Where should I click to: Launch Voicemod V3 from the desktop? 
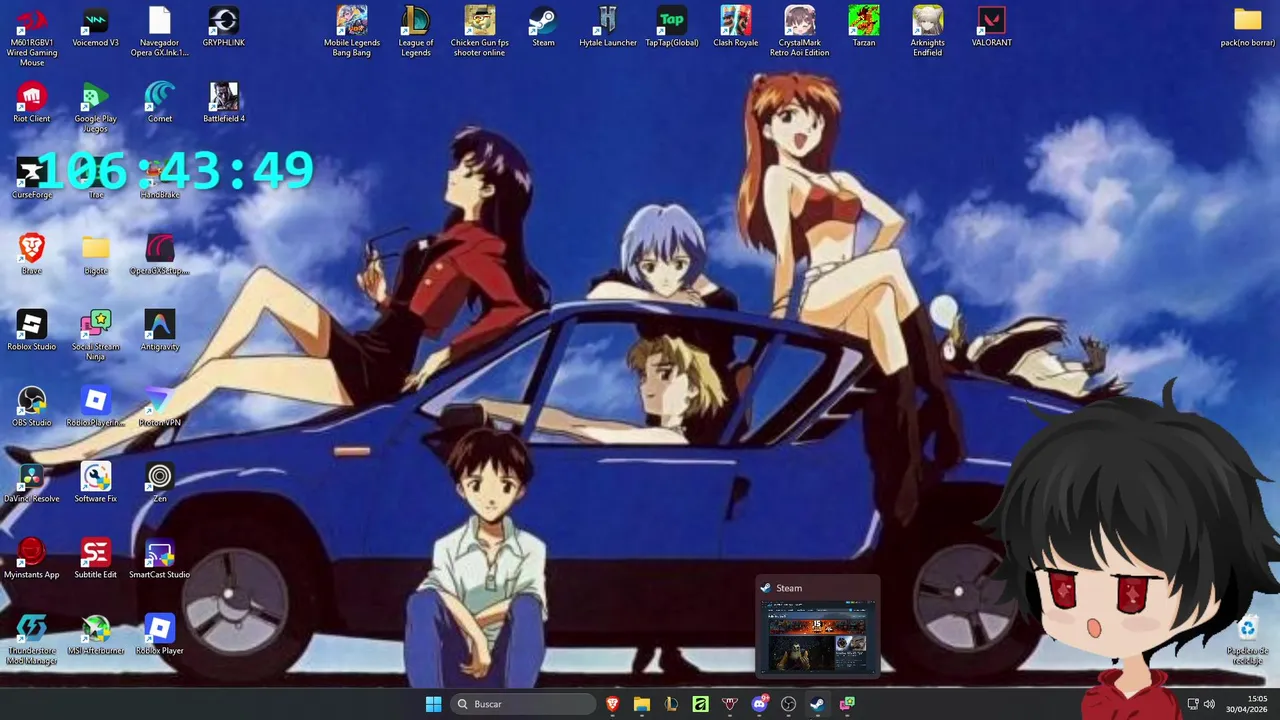96,28
